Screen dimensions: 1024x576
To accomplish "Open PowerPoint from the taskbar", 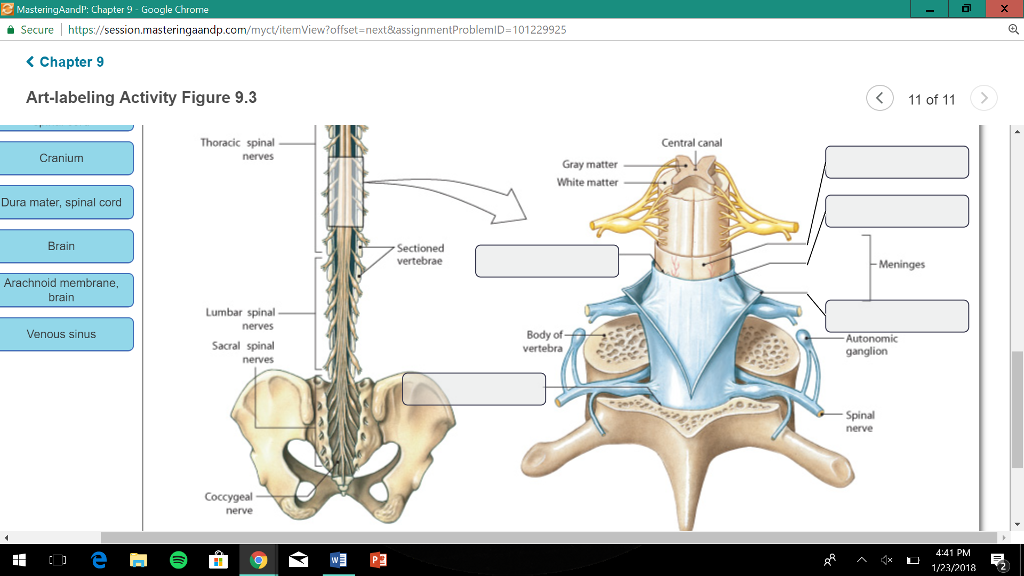I will tap(378, 560).
